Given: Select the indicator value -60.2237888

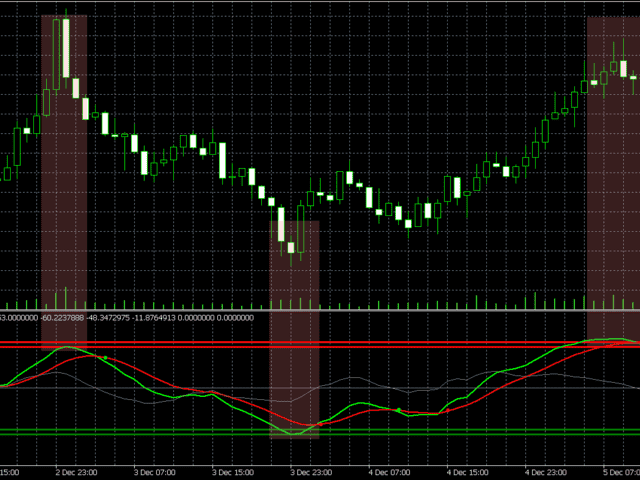Looking at the screenshot, I should (x=63, y=318).
